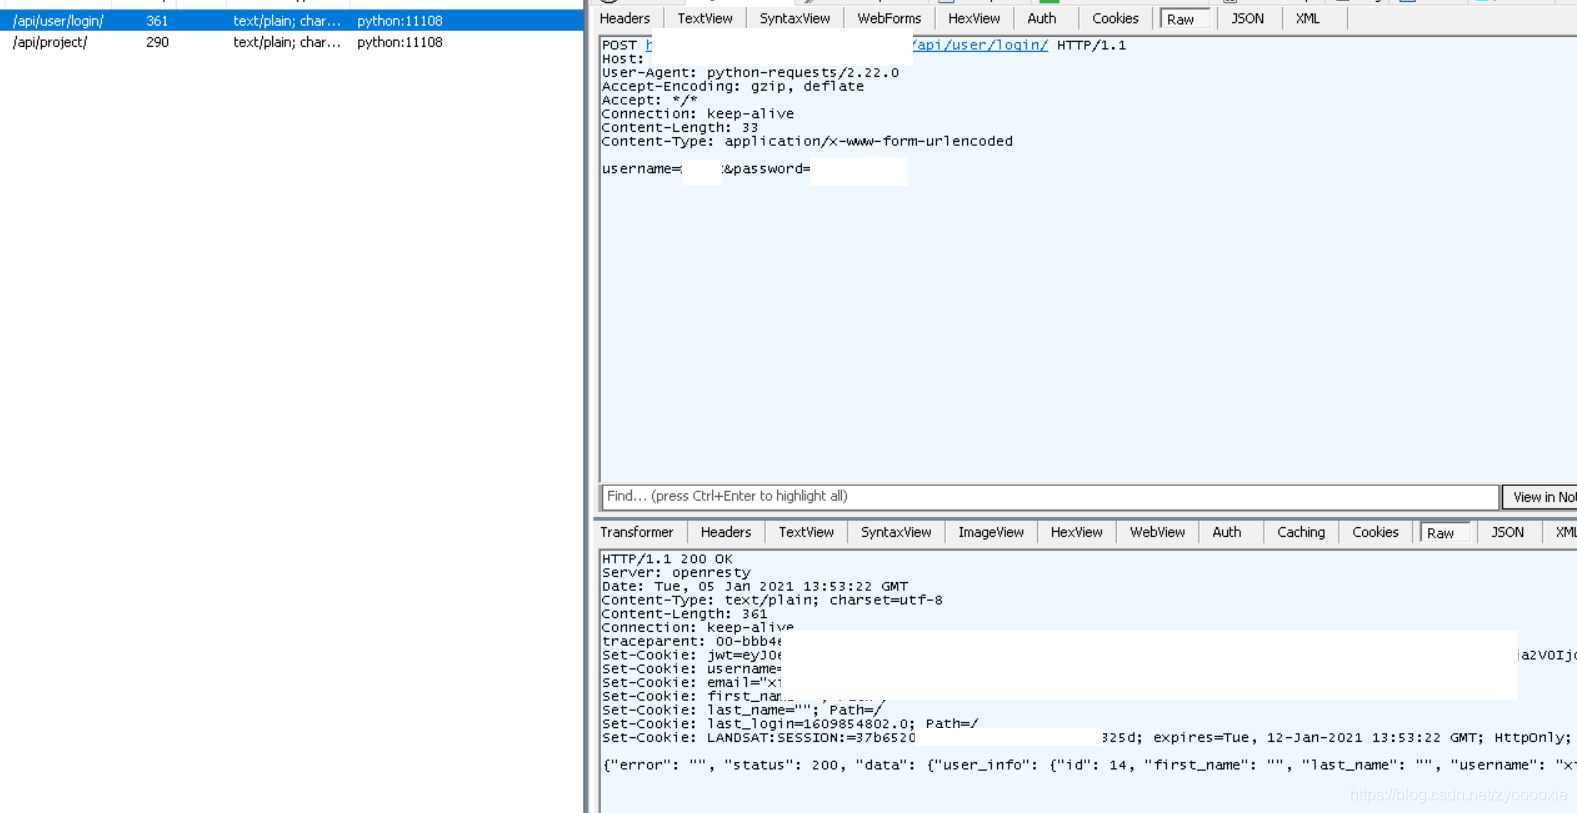This screenshot has height=813, width=1577.
Task: Open the response JSON tab
Action: pyautogui.click(x=1508, y=532)
